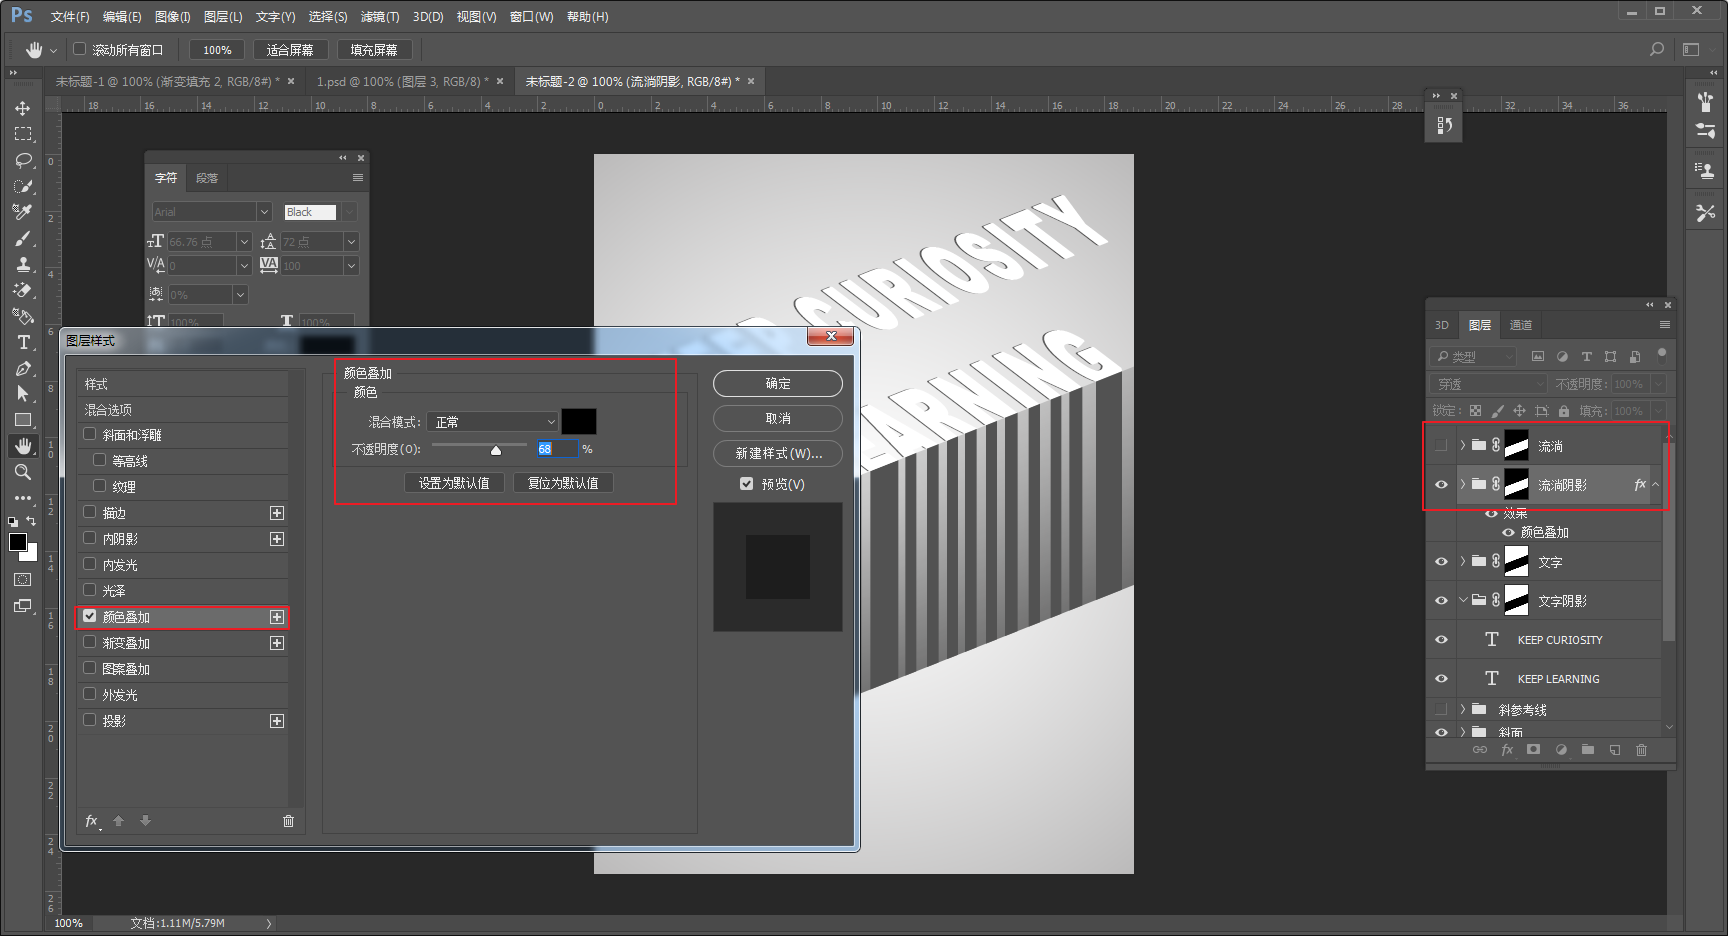Select the Eraser tool
Viewport: 1728px width, 936px height.
coord(23,290)
